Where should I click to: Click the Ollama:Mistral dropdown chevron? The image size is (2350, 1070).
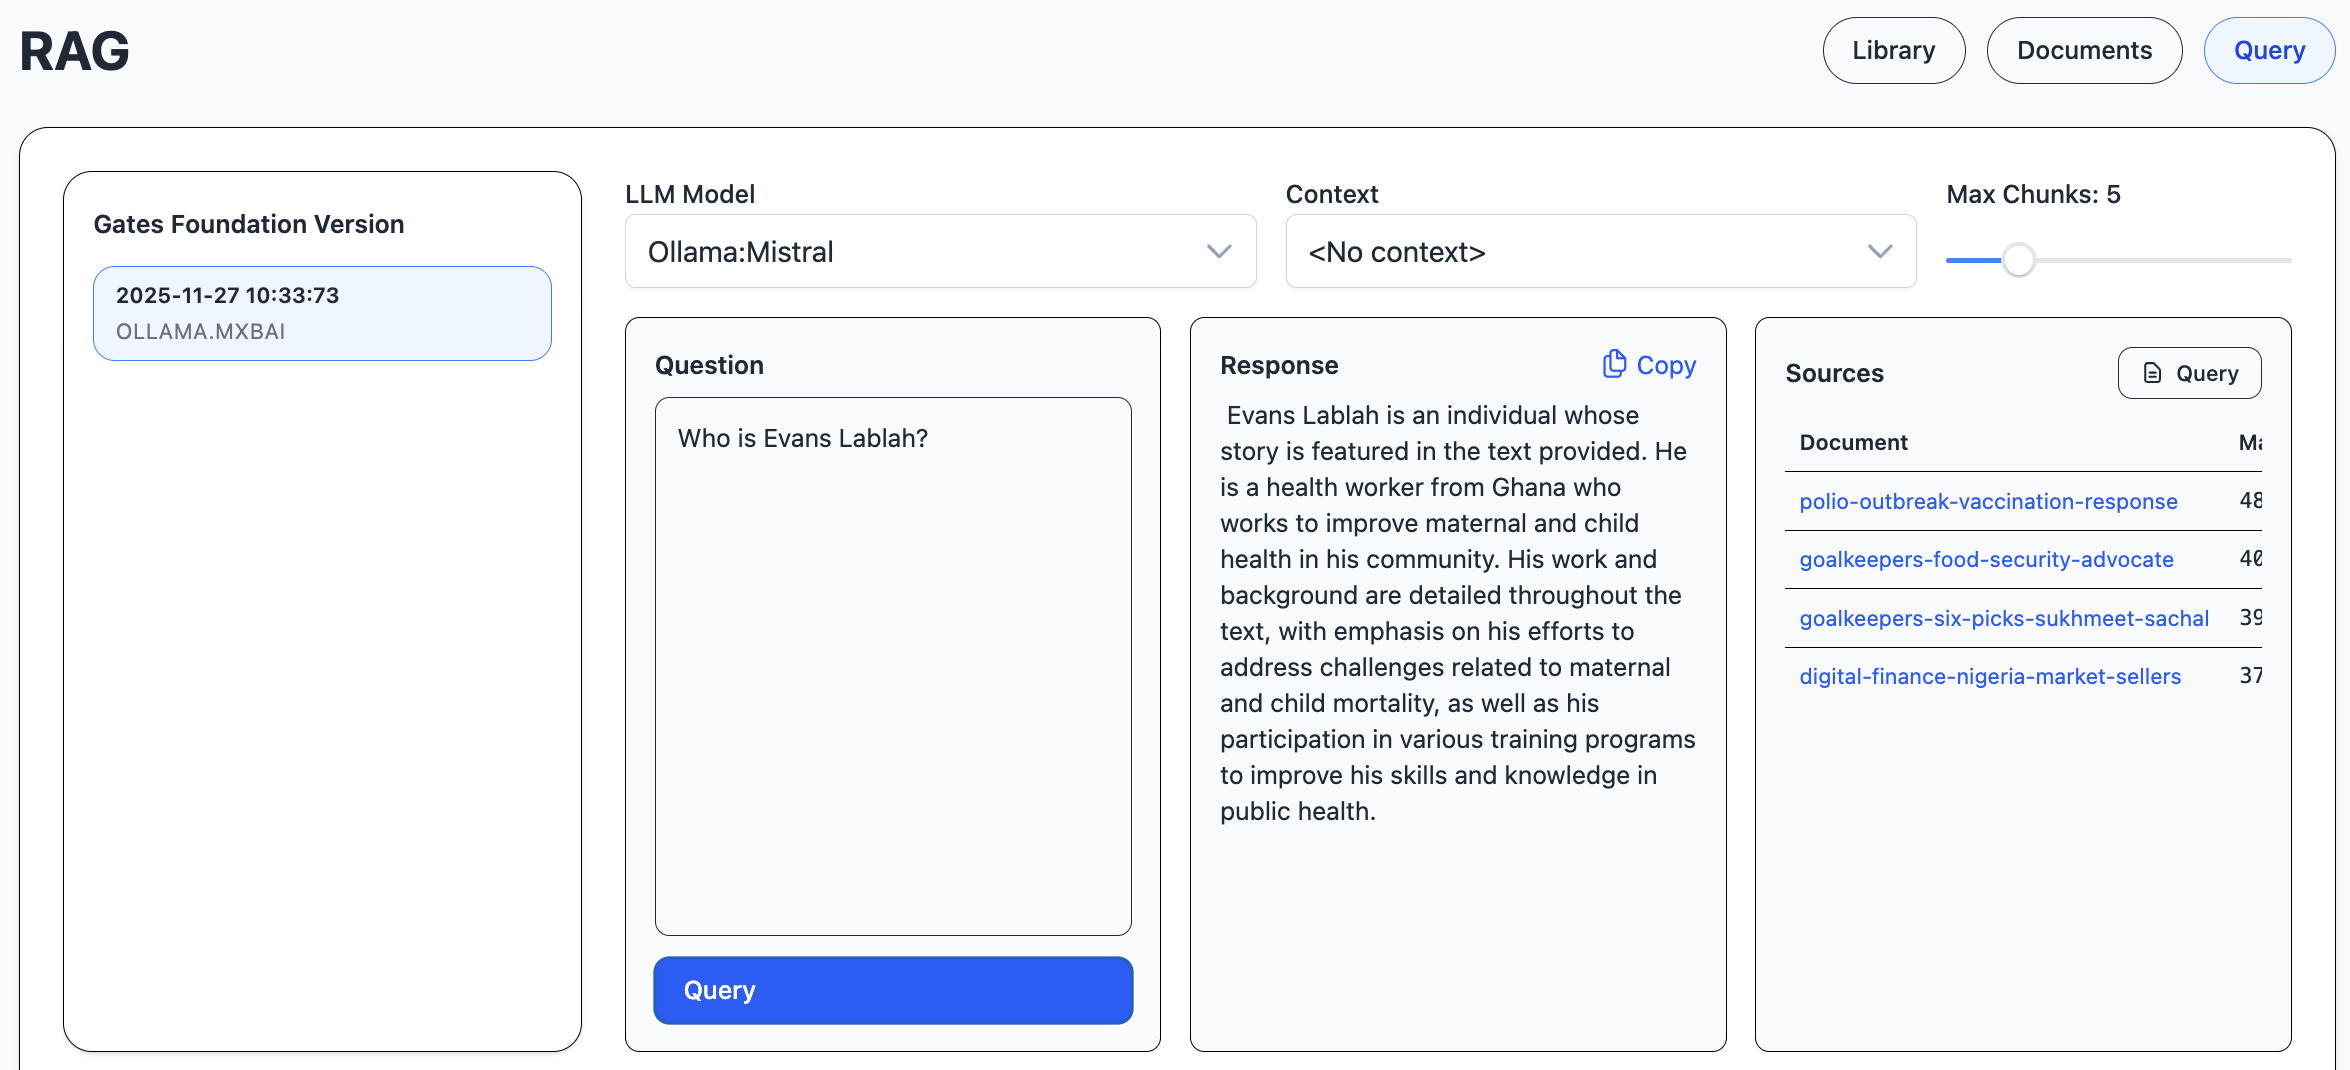pos(1218,252)
